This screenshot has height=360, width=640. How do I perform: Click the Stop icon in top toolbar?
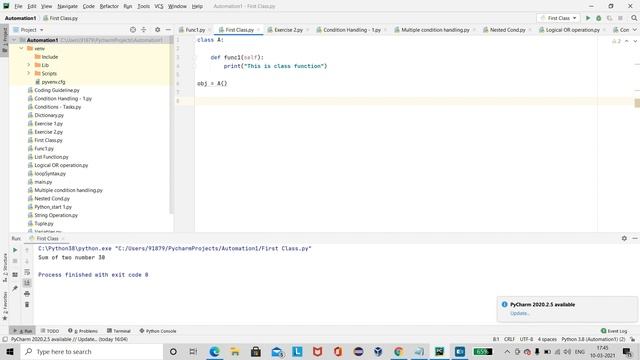[620, 18]
